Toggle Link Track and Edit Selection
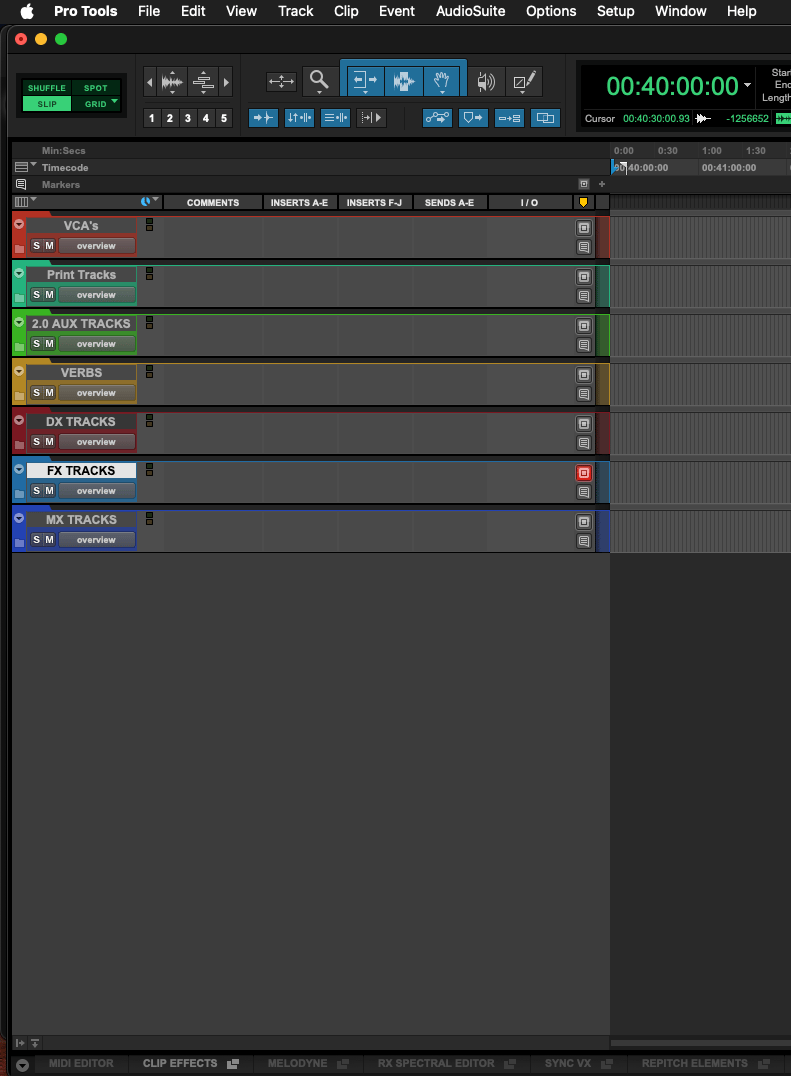 [335, 118]
